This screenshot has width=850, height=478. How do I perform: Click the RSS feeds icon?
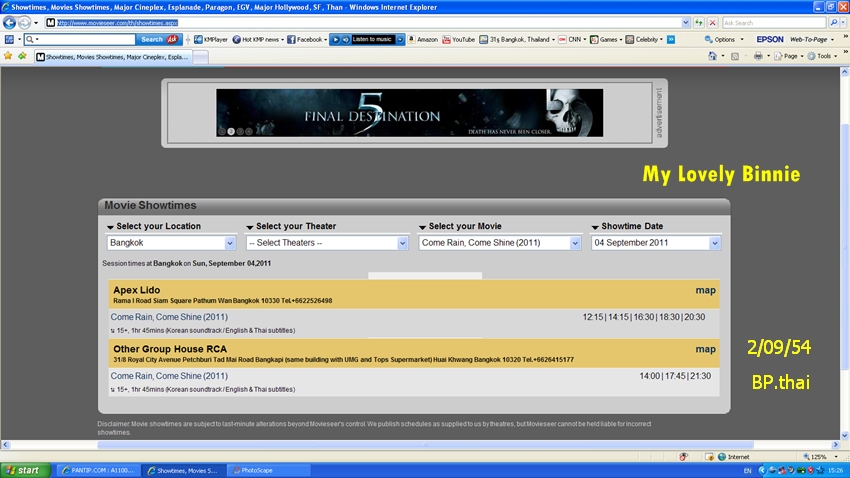(735, 56)
